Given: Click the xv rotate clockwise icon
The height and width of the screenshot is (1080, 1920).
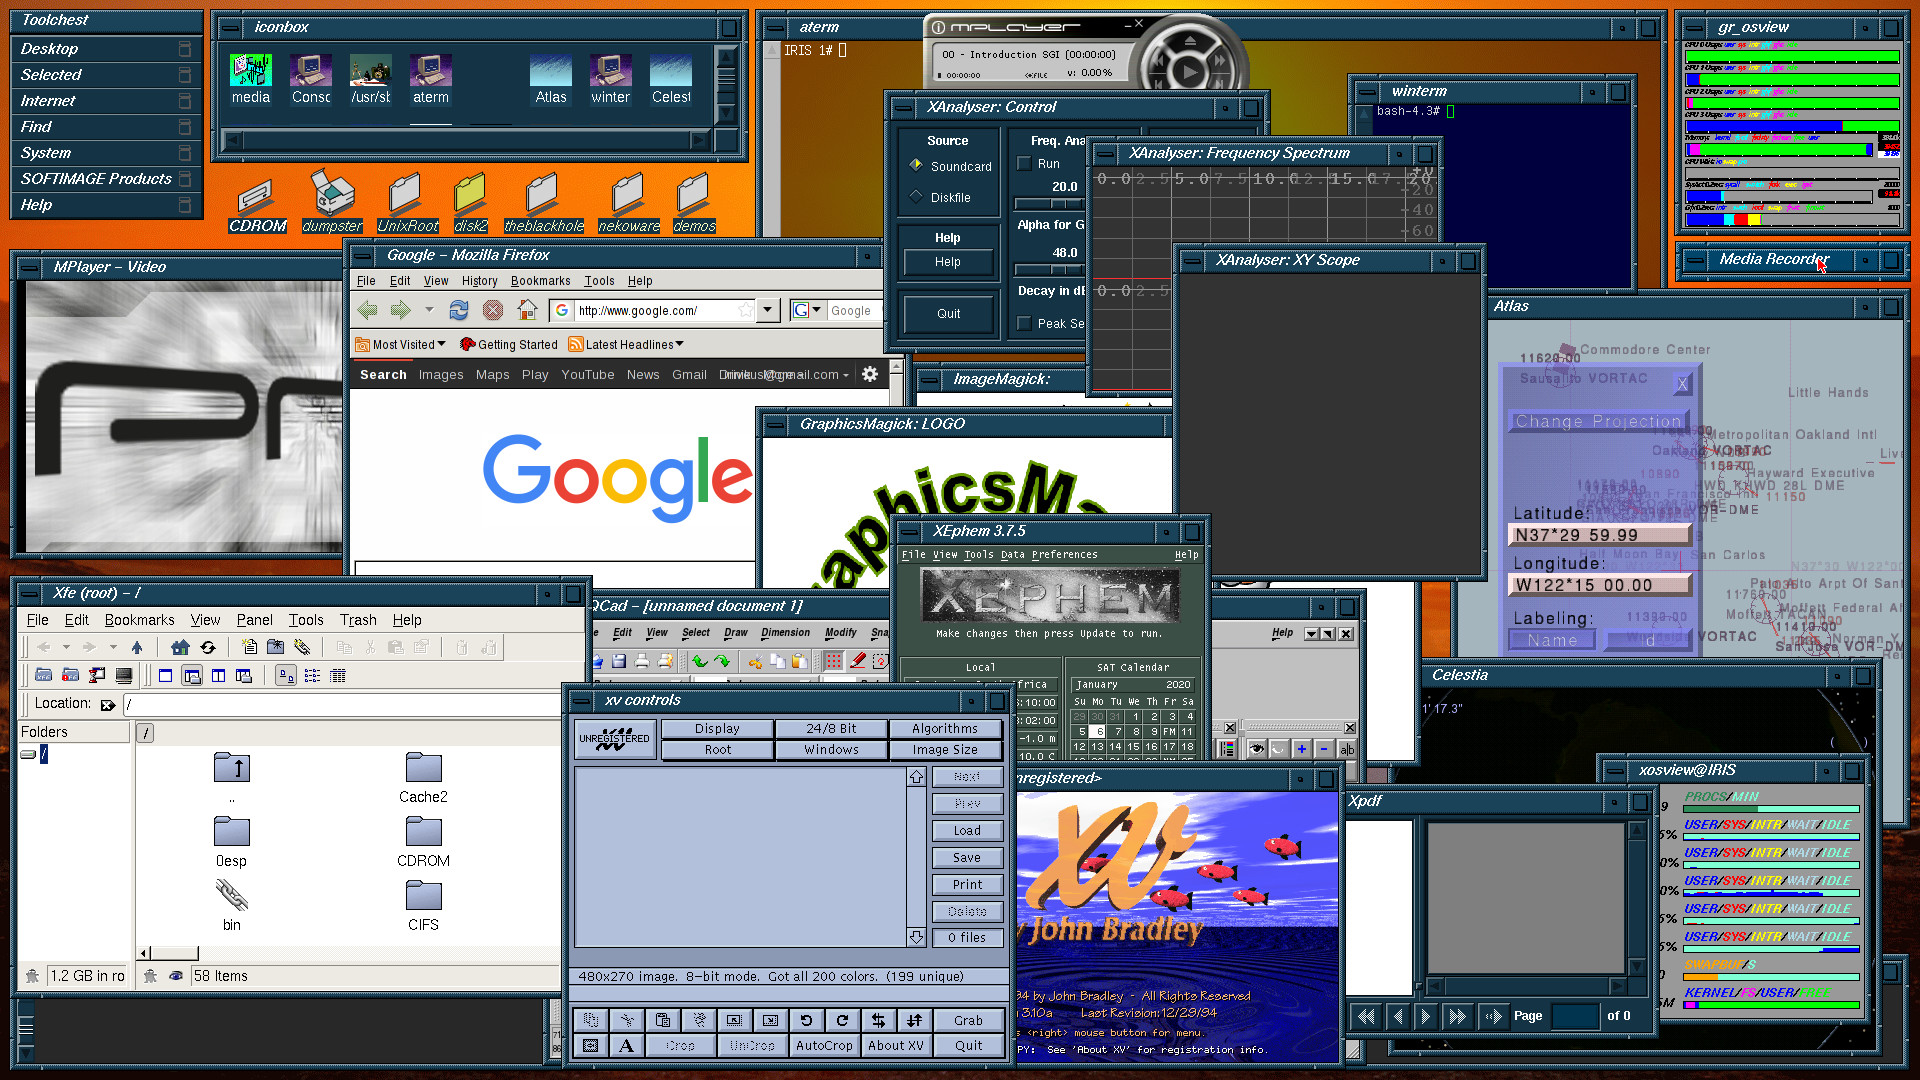Looking at the screenshot, I should point(842,1020).
